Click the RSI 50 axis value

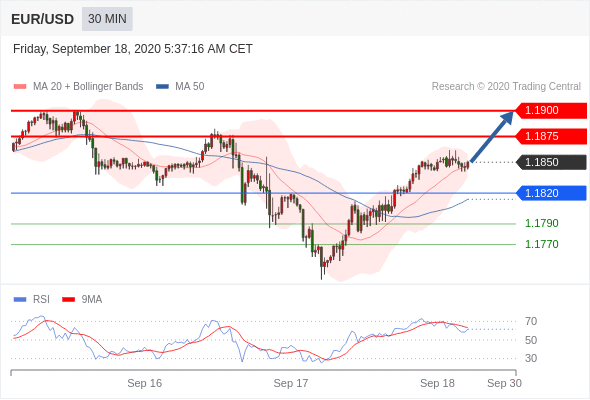pyautogui.click(x=531, y=340)
